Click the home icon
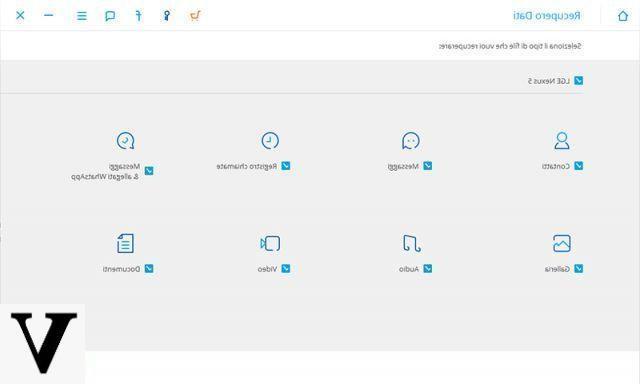 [x=623, y=16]
